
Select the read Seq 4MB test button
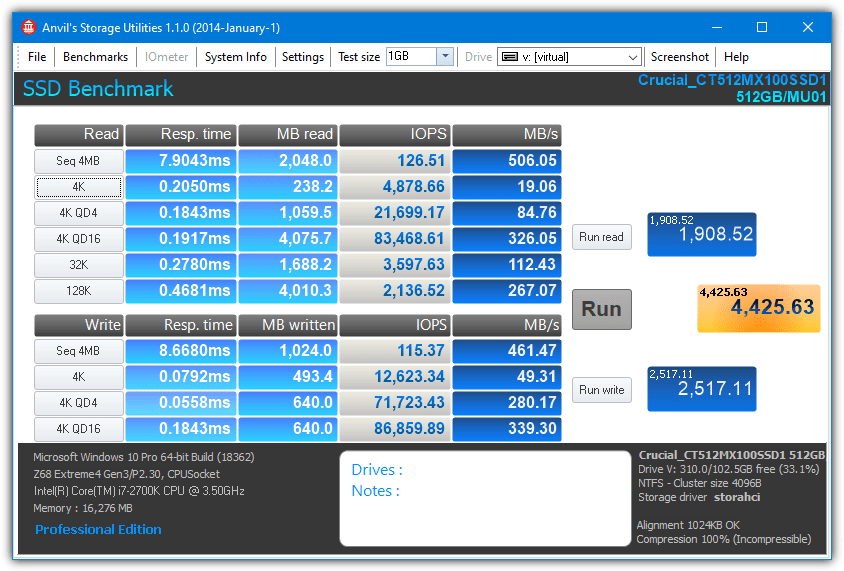[x=79, y=161]
